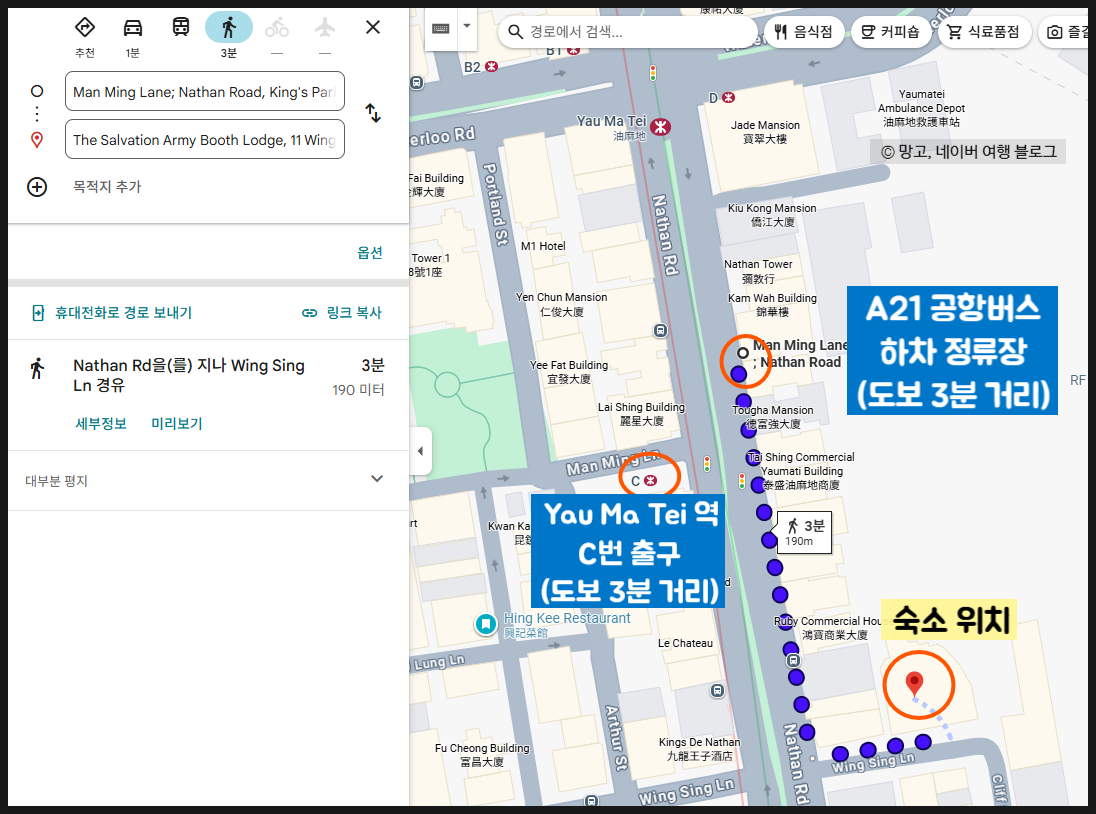The height and width of the screenshot is (814, 1096).
Task: Expand the mostly flat elevation section
Action: (x=208, y=480)
